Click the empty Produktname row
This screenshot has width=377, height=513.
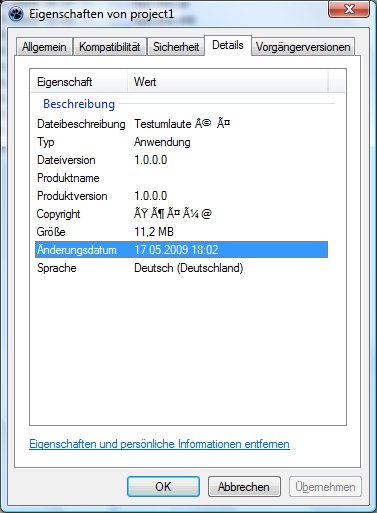(x=181, y=178)
